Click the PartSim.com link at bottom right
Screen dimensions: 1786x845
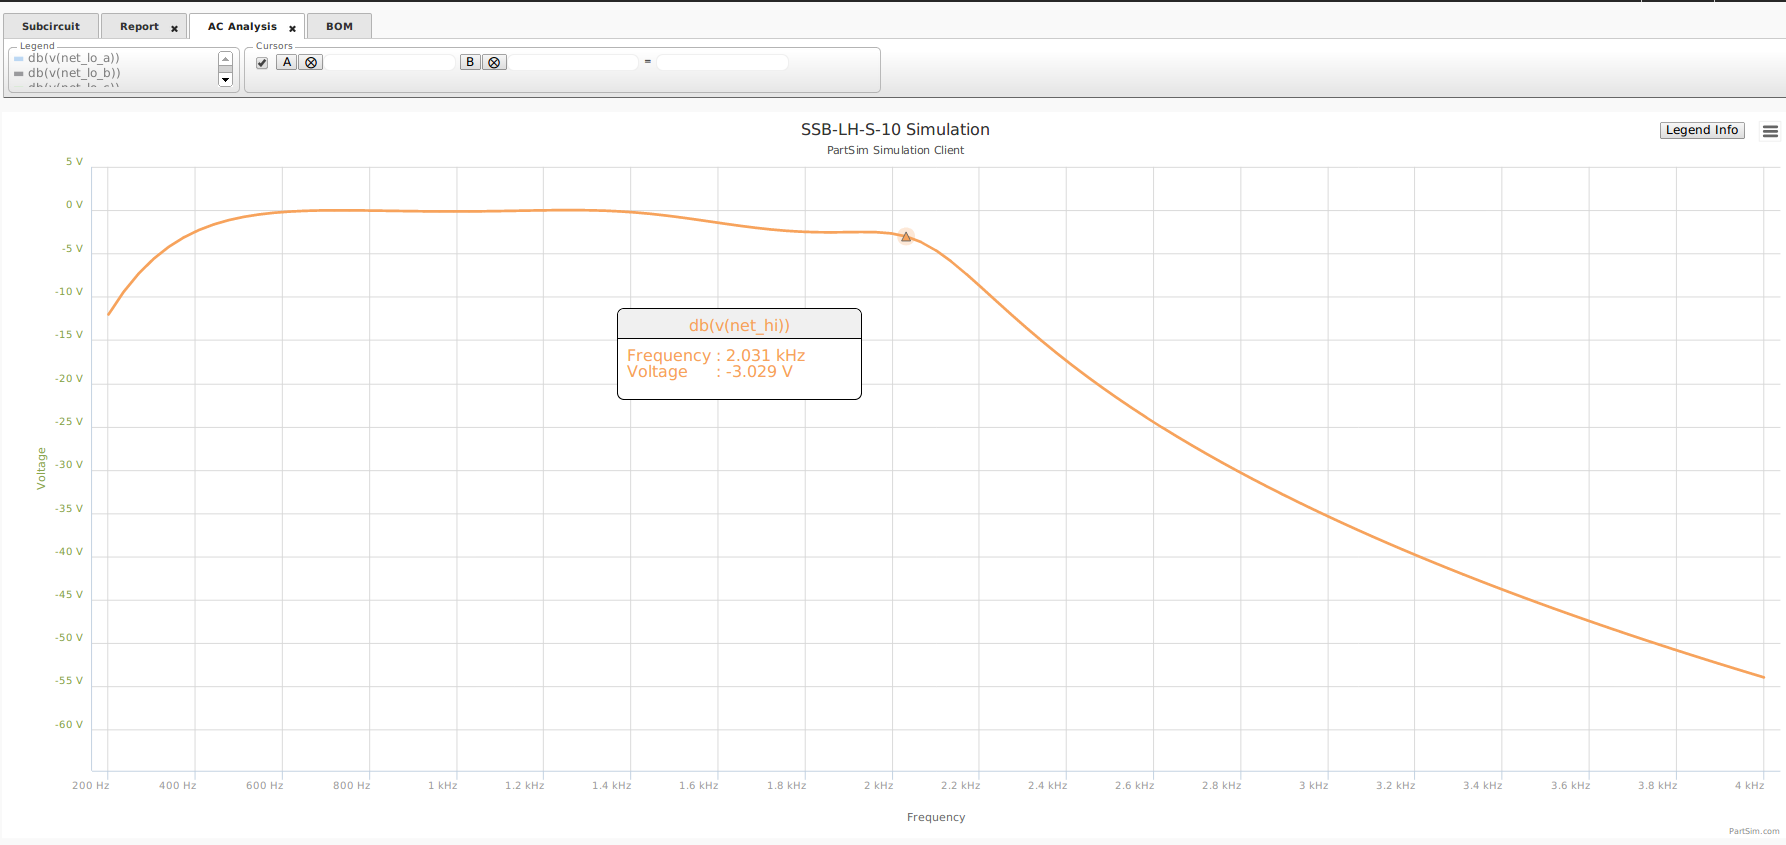click(1754, 831)
